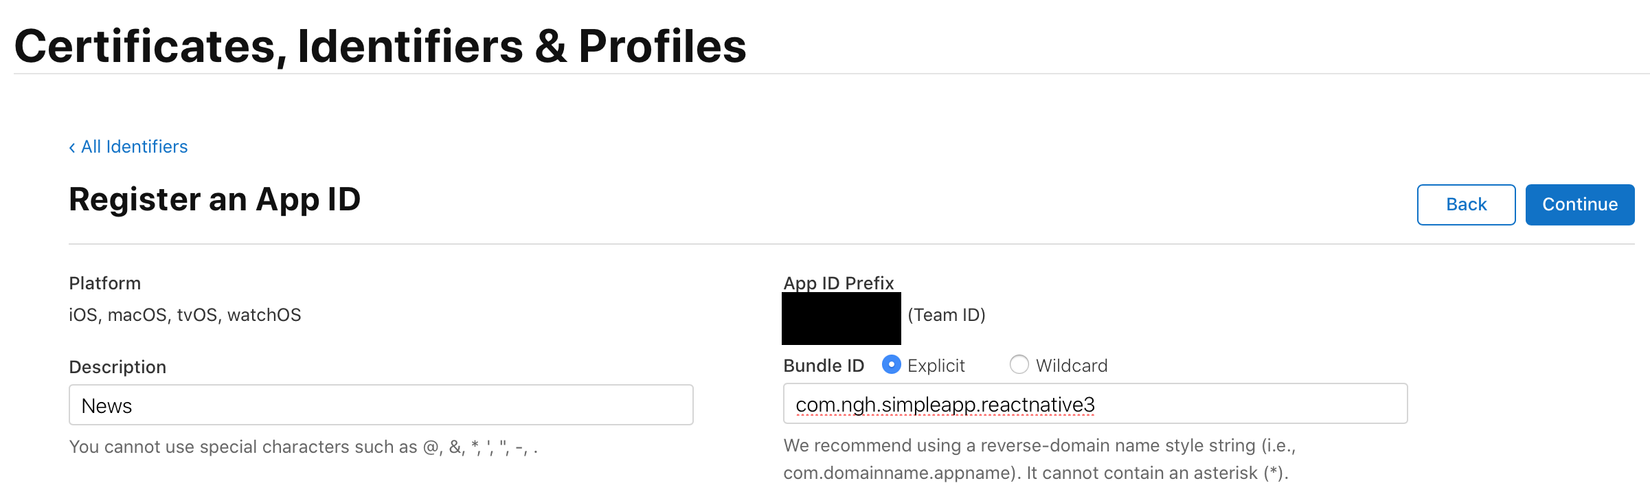Click the All Identifiers back link

[x=134, y=147]
